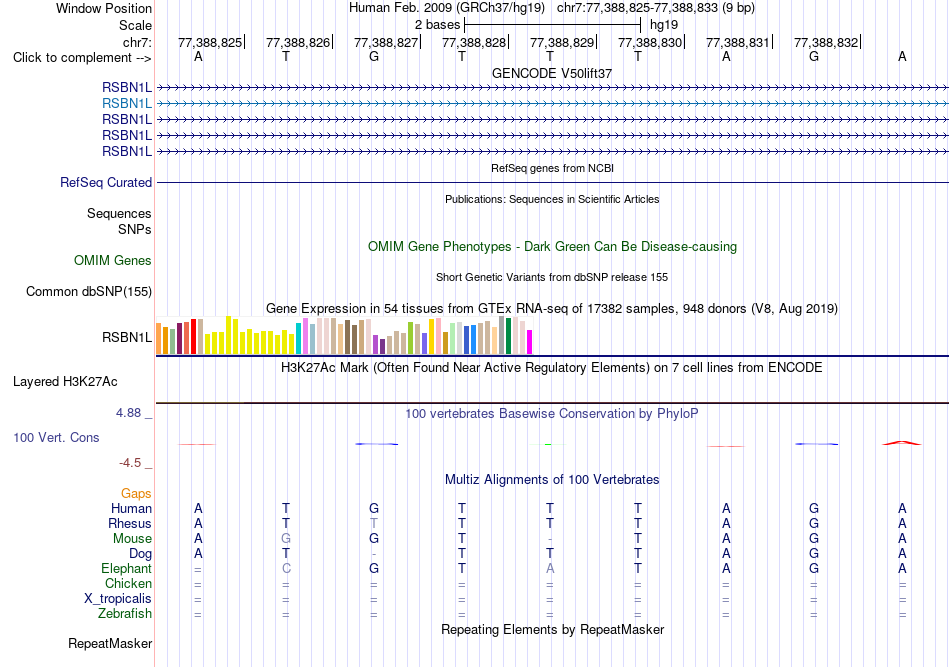Click the 'Dog' species label
The width and height of the screenshot is (950, 667).
click(x=140, y=554)
